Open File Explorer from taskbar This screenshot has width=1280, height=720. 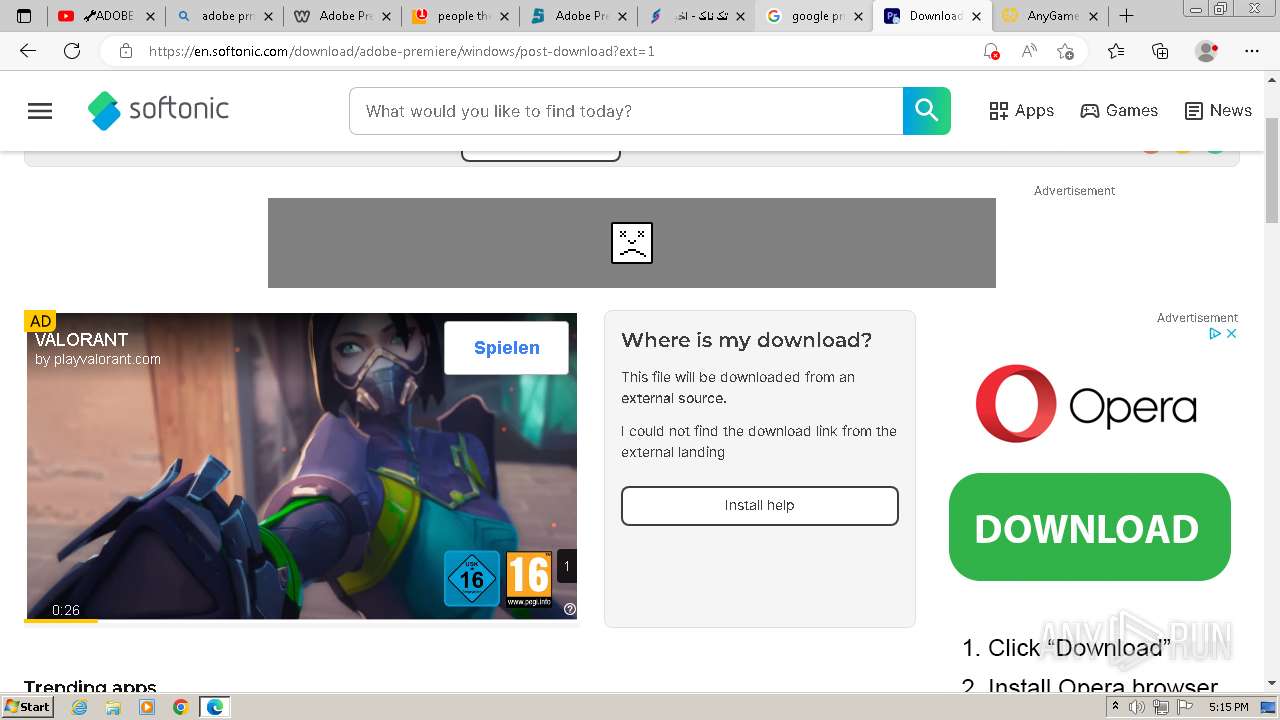113,707
